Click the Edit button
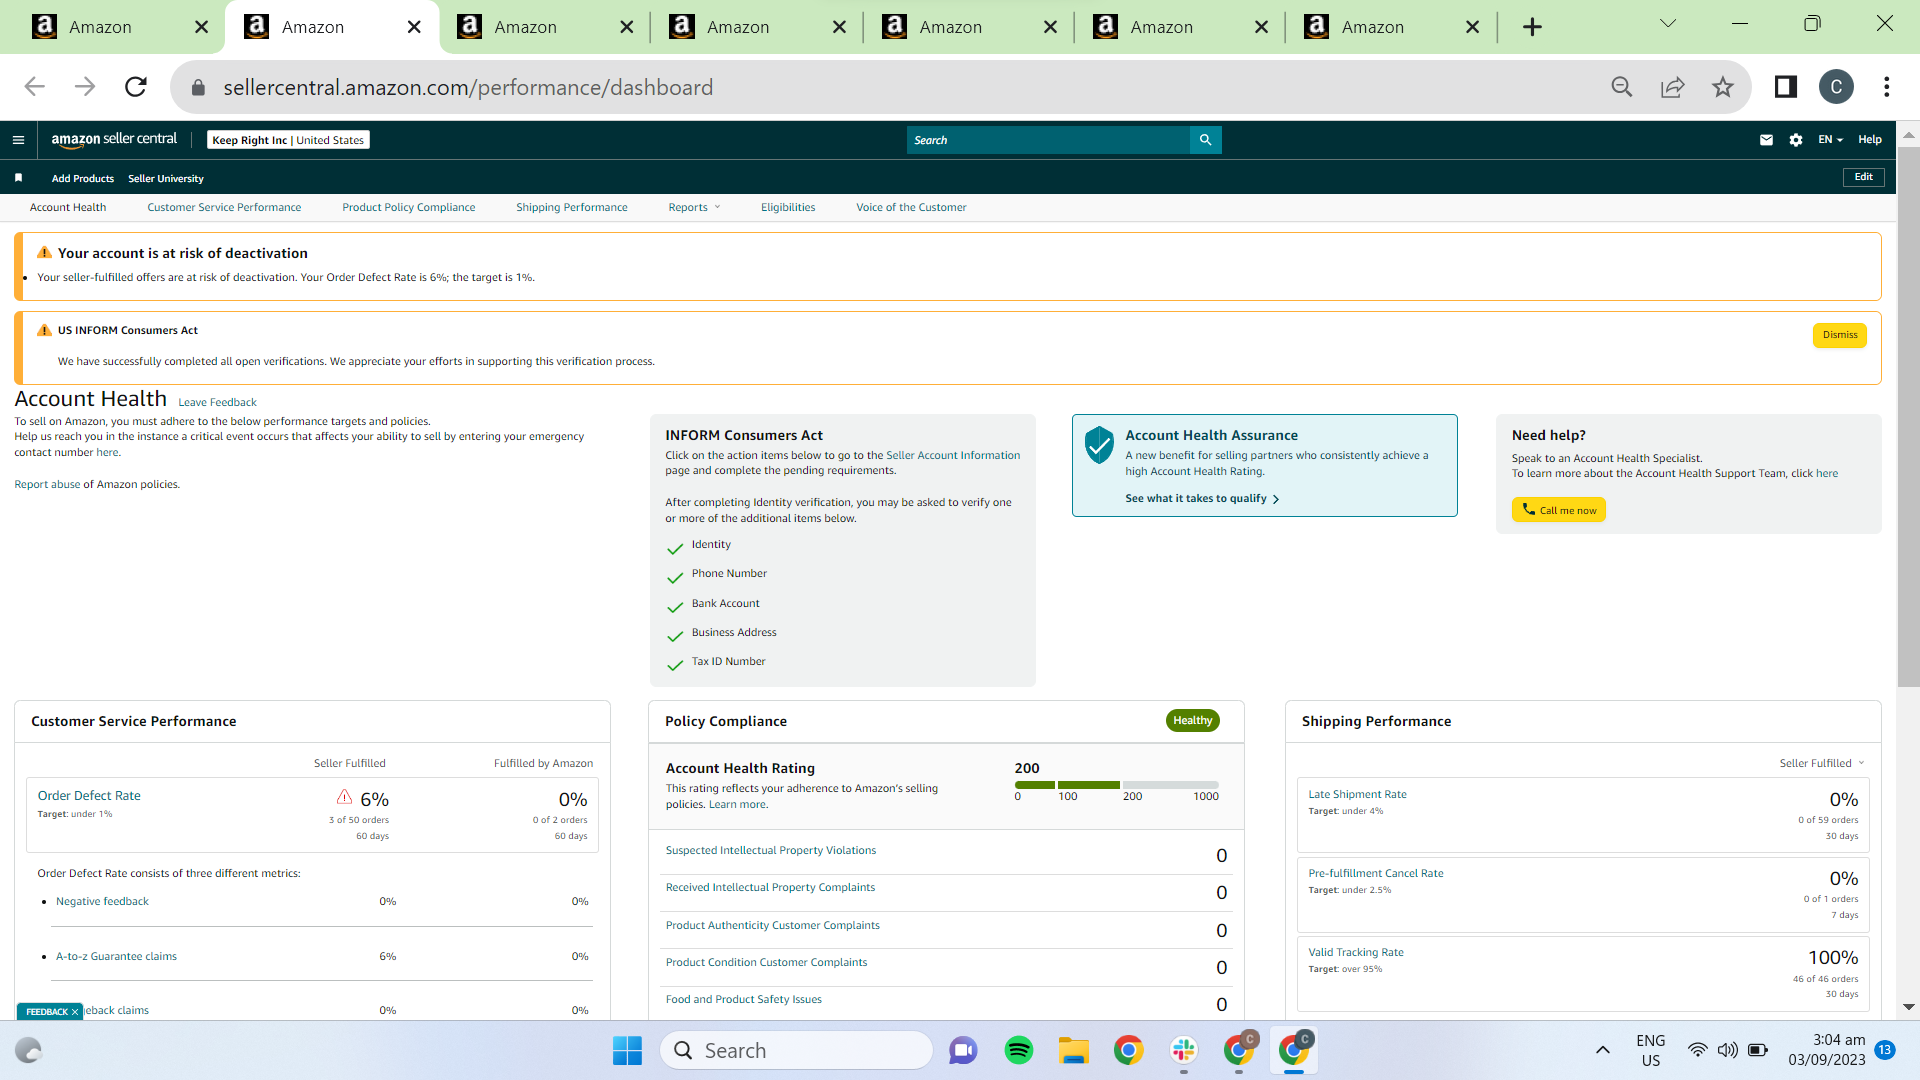Viewport: 1920px width, 1080px height. pos(1864,177)
